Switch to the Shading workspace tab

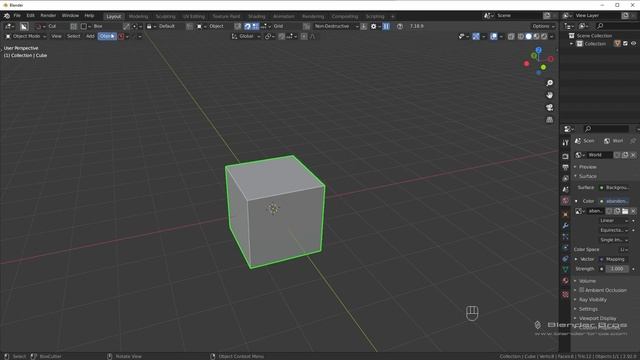point(257,16)
